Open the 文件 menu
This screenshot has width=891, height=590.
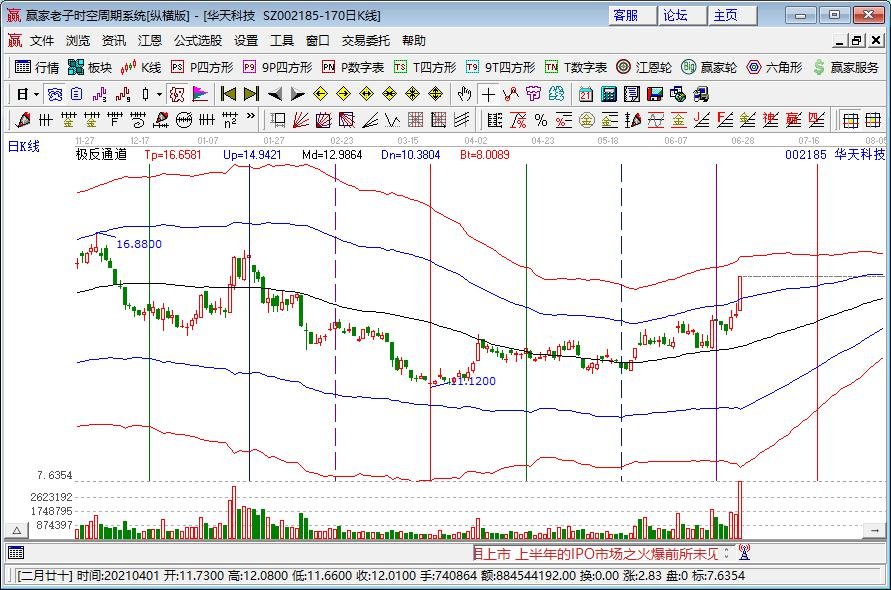[x=42, y=41]
